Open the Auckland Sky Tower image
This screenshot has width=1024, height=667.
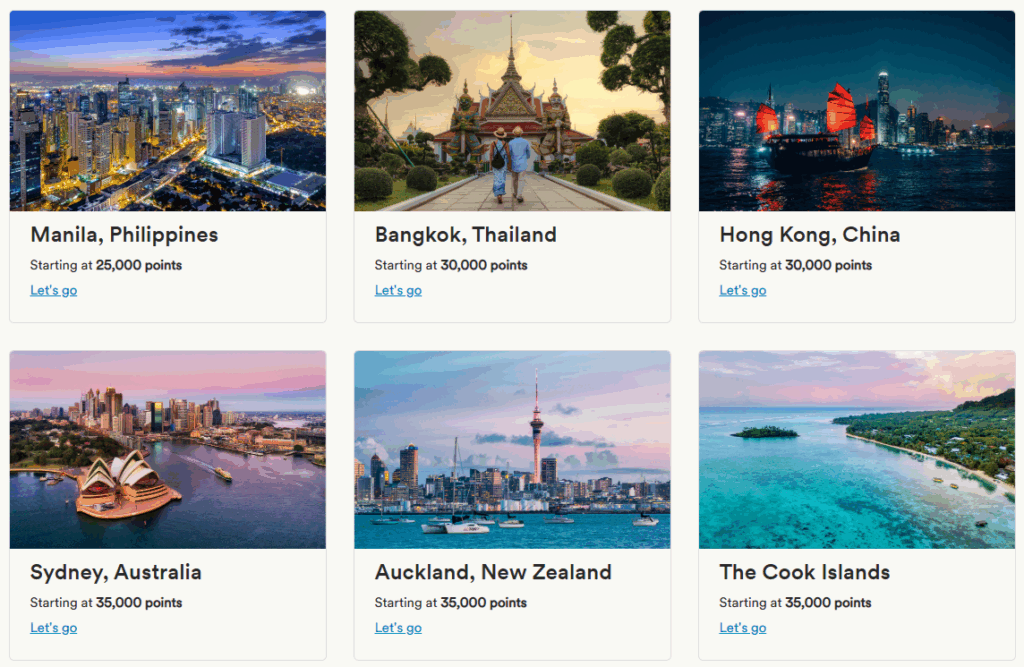(x=512, y=449)
